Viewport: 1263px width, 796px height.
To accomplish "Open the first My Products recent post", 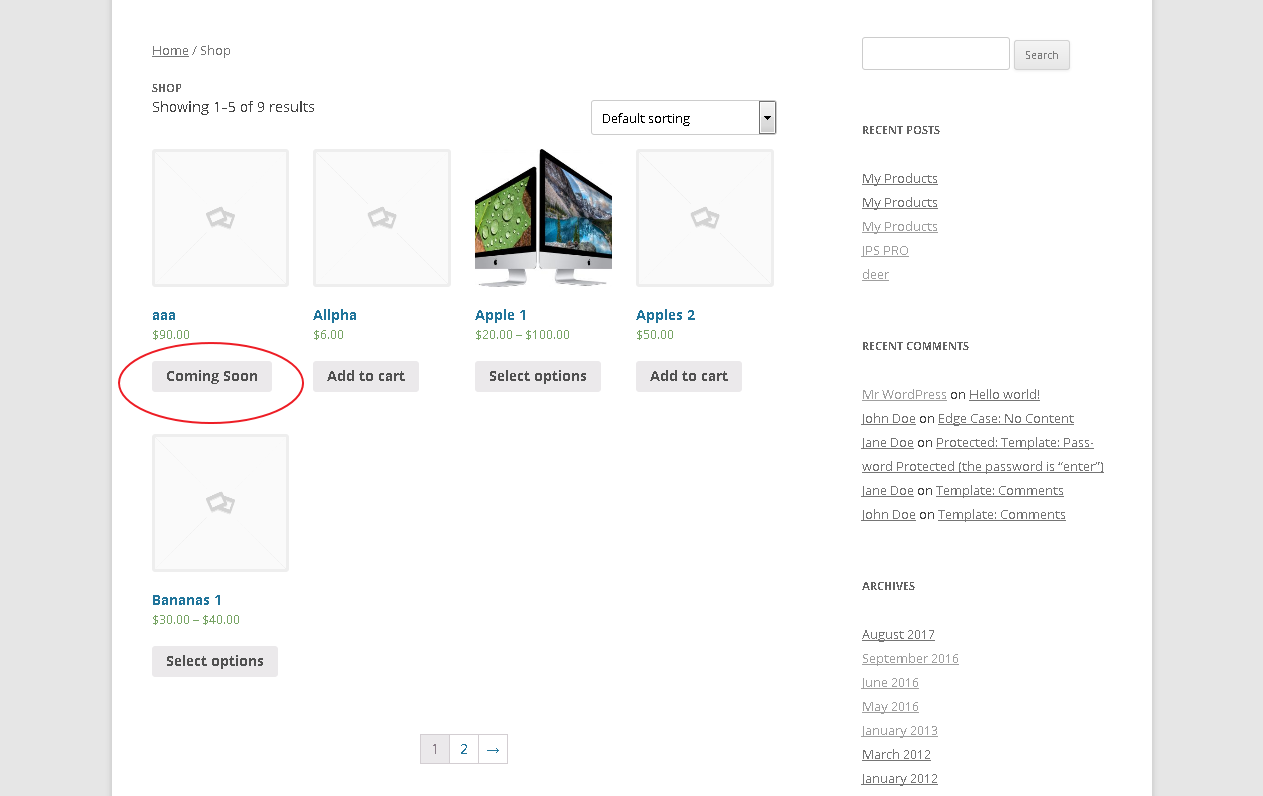I will click(x=900, y=178).
